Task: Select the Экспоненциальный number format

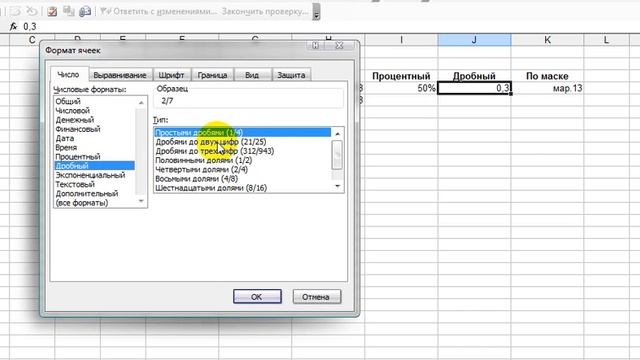Action: (x=95, y=175)
